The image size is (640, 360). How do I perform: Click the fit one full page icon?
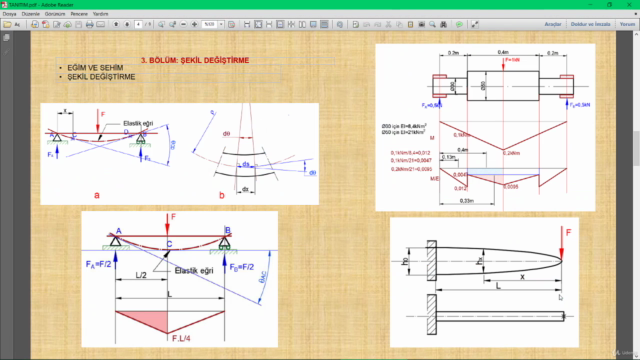(x=258, y=24)
